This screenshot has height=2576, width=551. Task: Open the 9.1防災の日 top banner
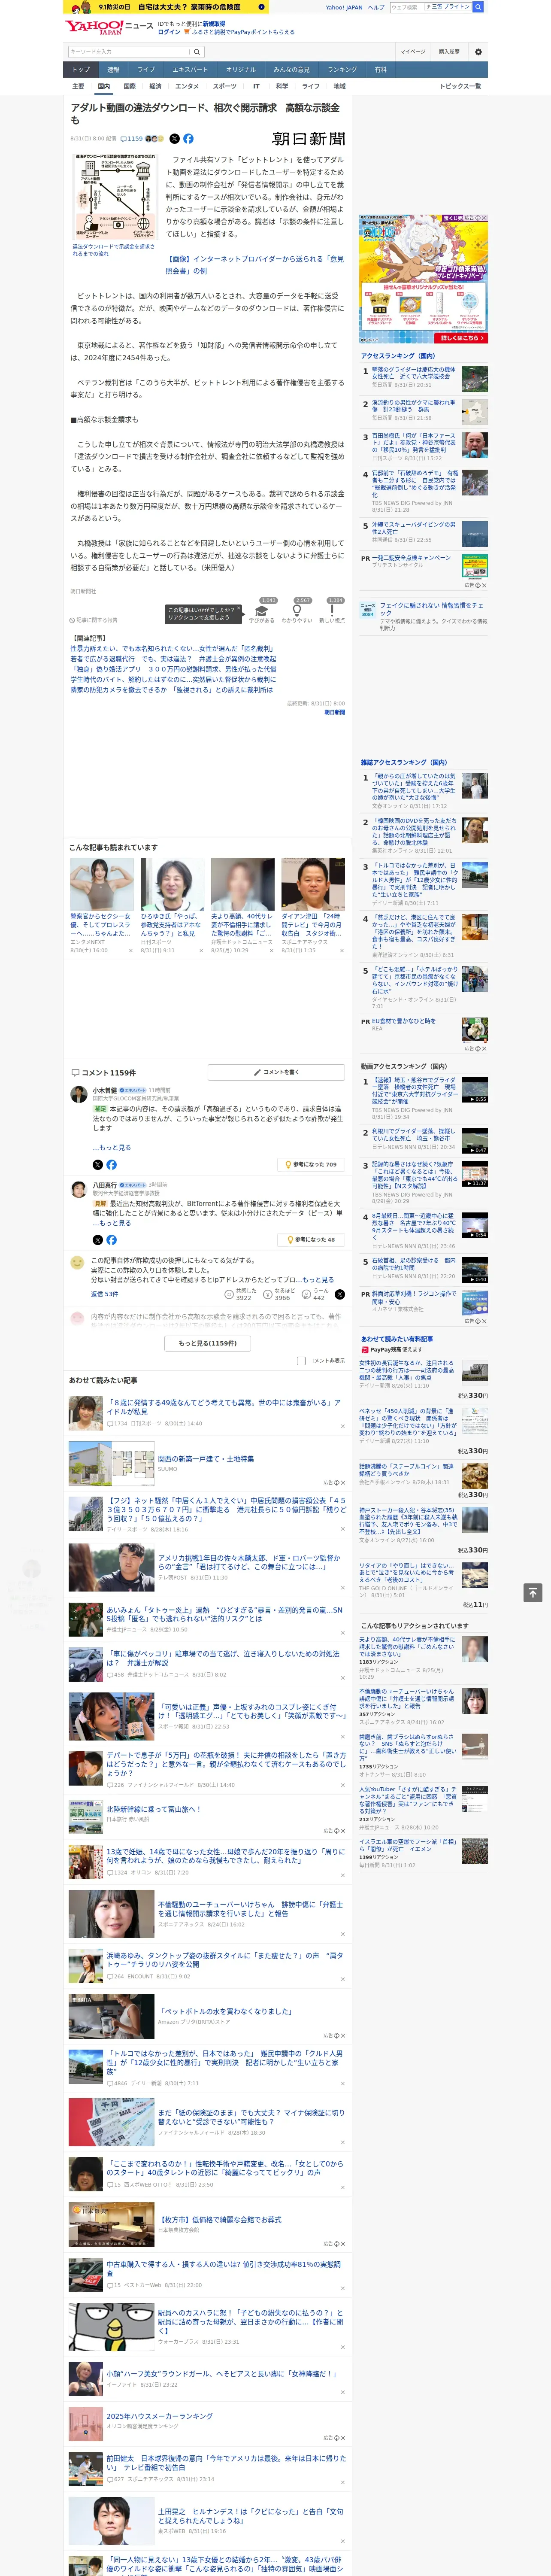click(x=165, y=7)
